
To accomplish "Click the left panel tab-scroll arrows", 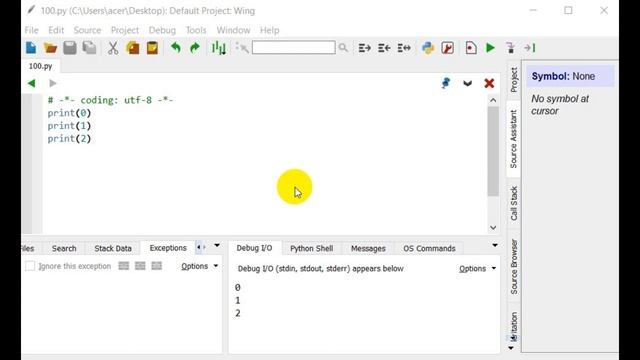I will (x=201, y=247).
